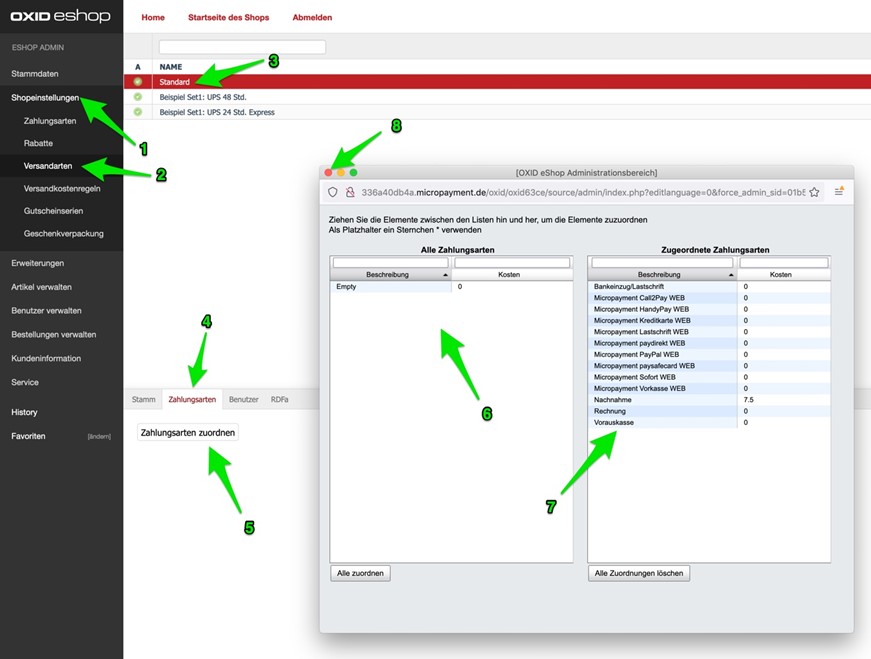The width and height of the screenshot is (871, 659).
Task: Toggle status icon for UPS 24 Std. Express
Action: [137, 112]
